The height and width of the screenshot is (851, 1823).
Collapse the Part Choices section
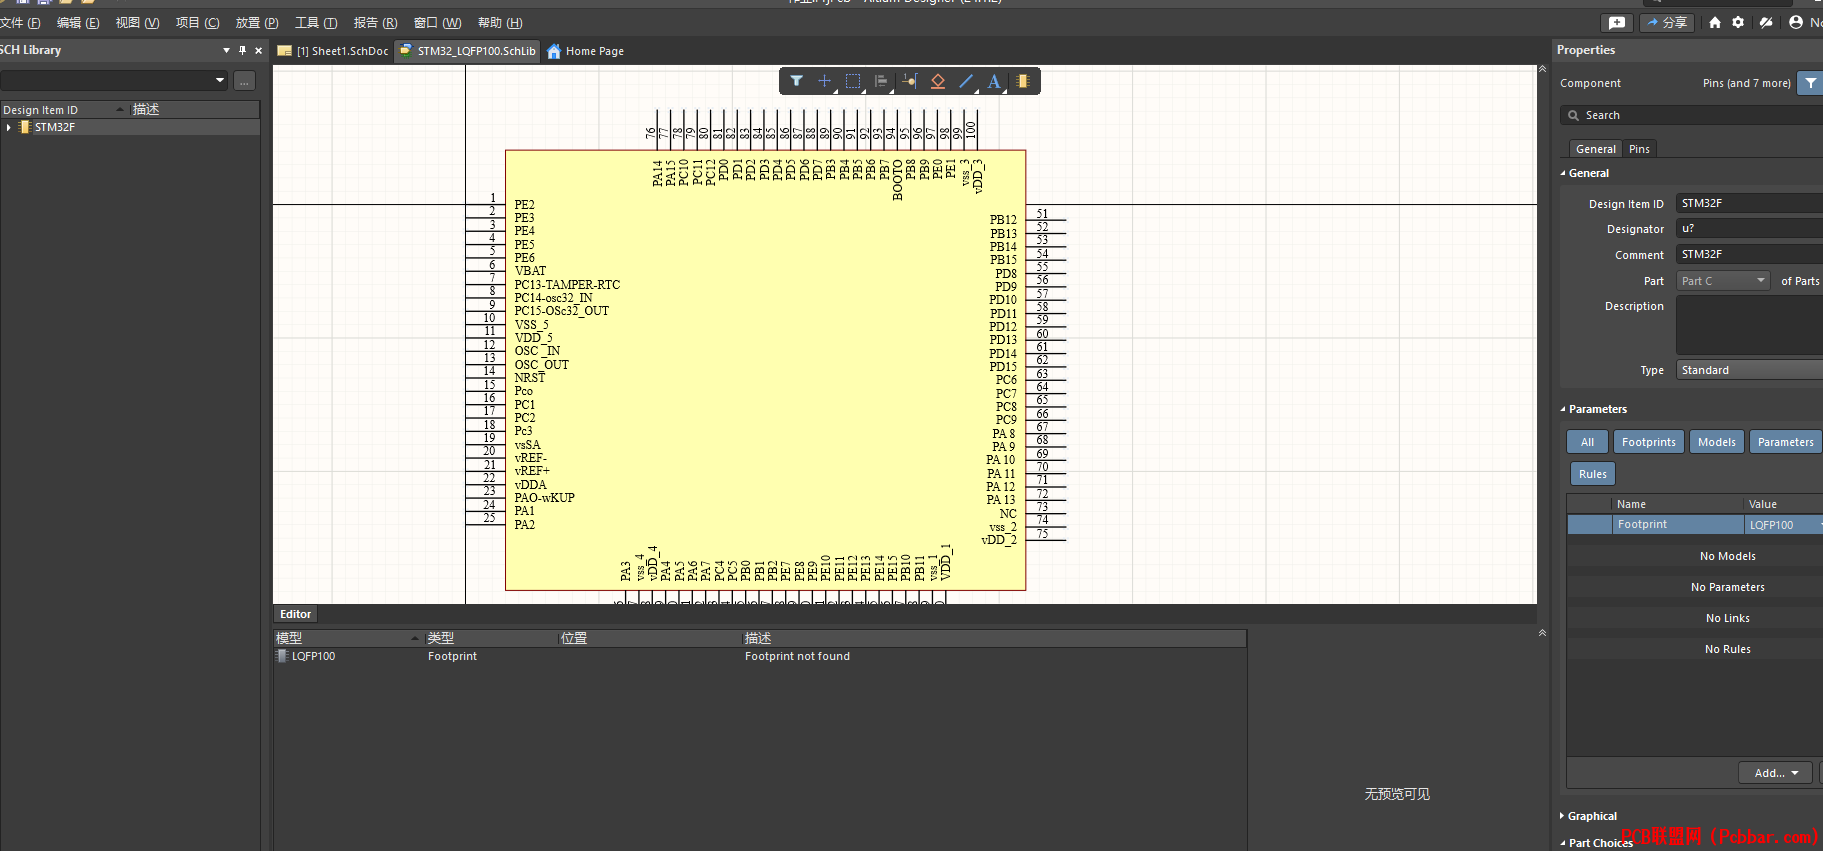tap(1563, 843)
